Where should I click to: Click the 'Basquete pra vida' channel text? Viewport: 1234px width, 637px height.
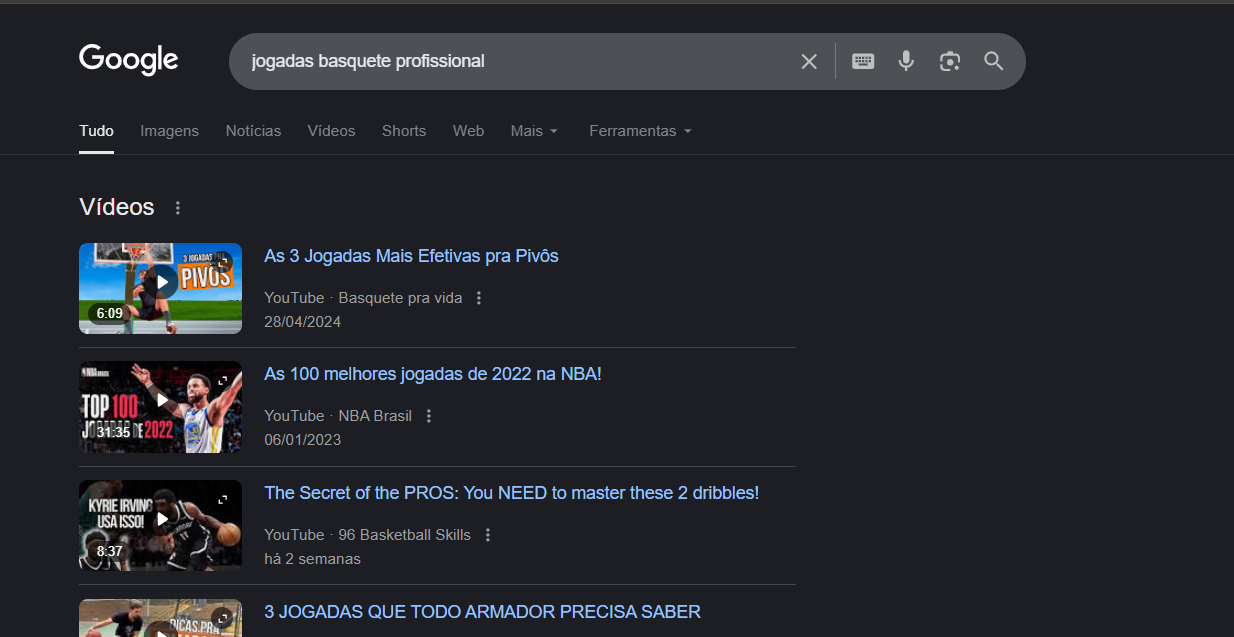[x=400, y=298]
